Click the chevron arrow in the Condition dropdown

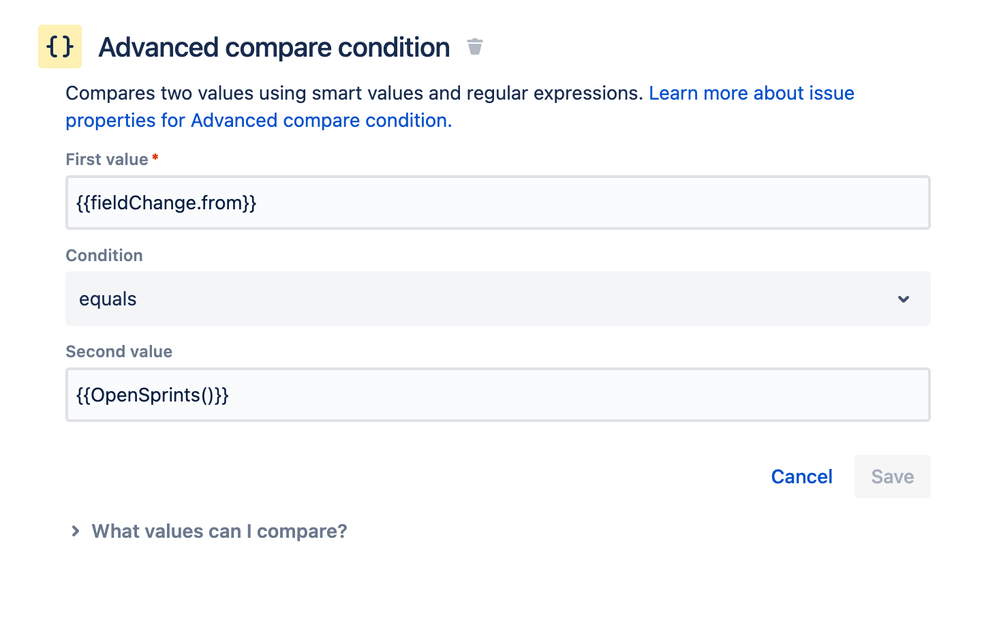pos(903,299)
